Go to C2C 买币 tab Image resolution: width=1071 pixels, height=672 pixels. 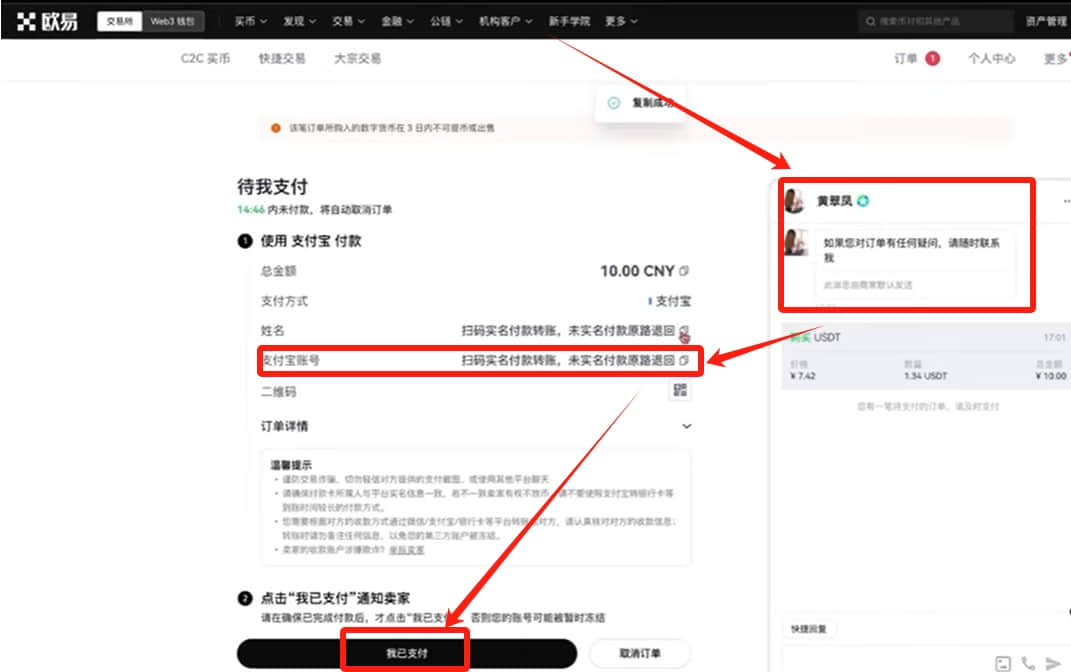pyautogui.click(x=206, y=59)
